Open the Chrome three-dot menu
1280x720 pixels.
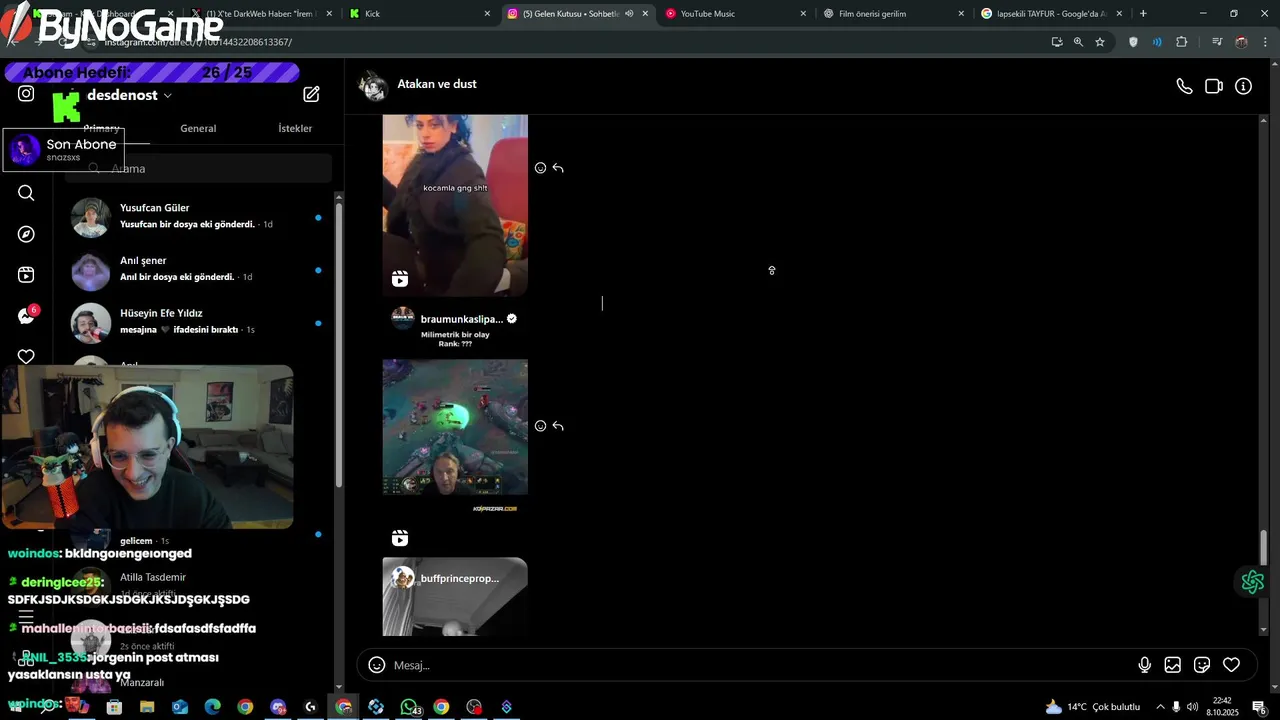(x=1265, y=42)
